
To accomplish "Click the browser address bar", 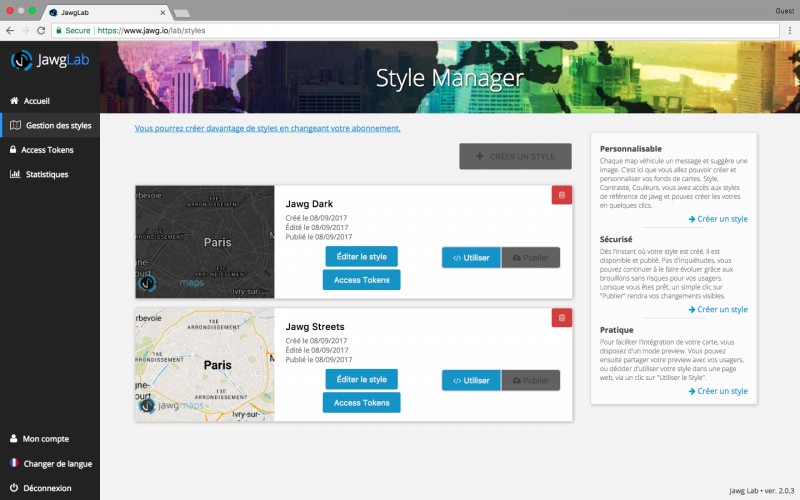I will click(416, 31).
